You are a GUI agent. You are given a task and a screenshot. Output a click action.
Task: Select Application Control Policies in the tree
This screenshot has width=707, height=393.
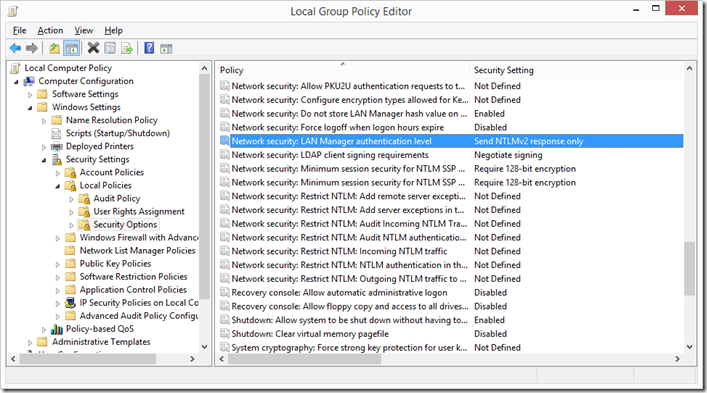click(133, 290)
